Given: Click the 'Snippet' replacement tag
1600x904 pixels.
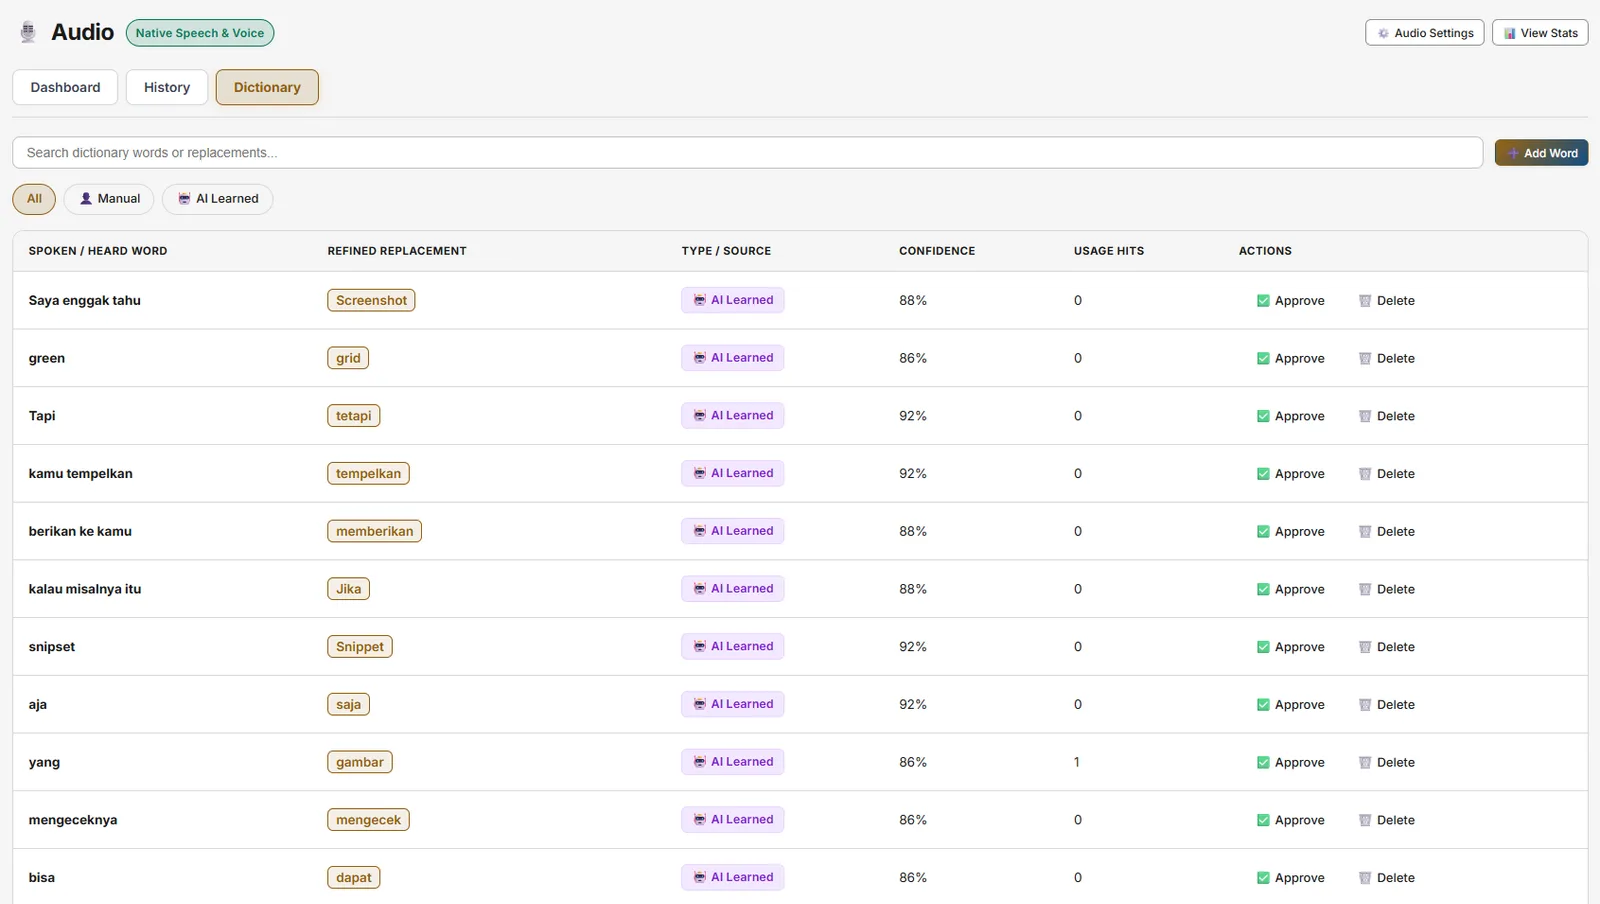Looking at the screenshot, I should point(359,647).
